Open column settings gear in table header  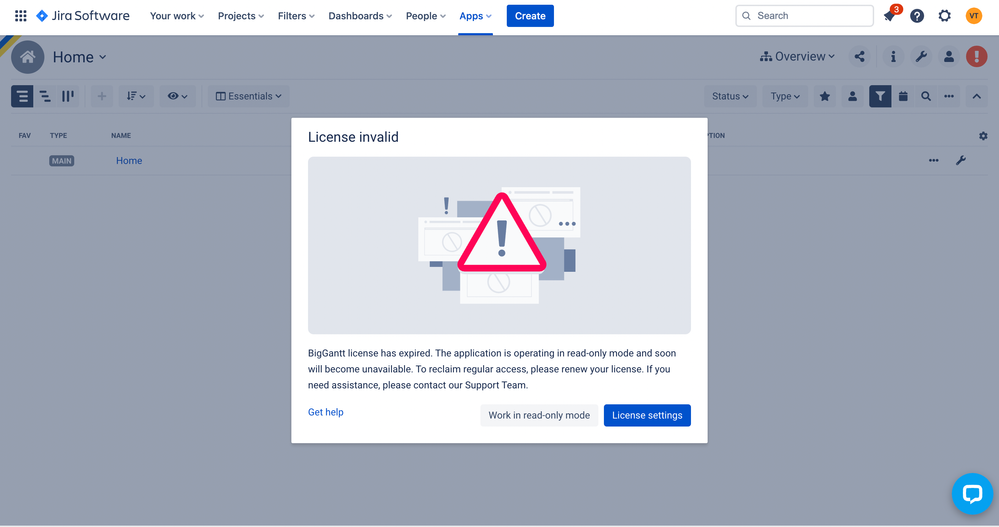tap(983, 136)
